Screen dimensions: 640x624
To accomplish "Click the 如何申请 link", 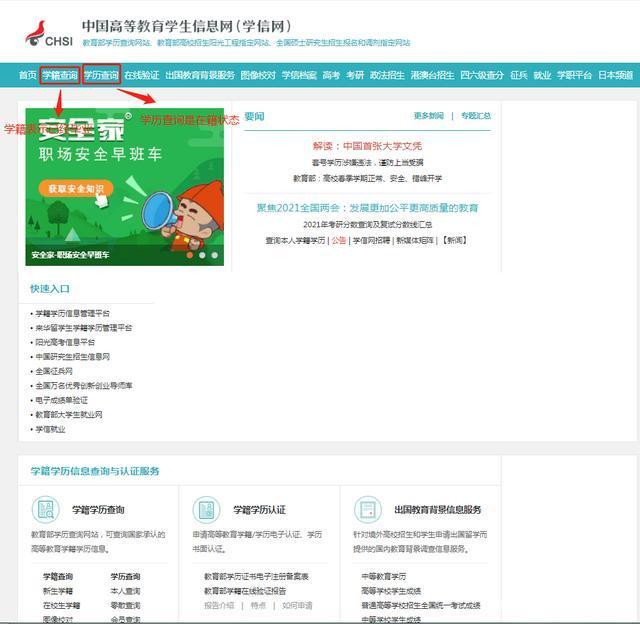I will tap(297, 605).
